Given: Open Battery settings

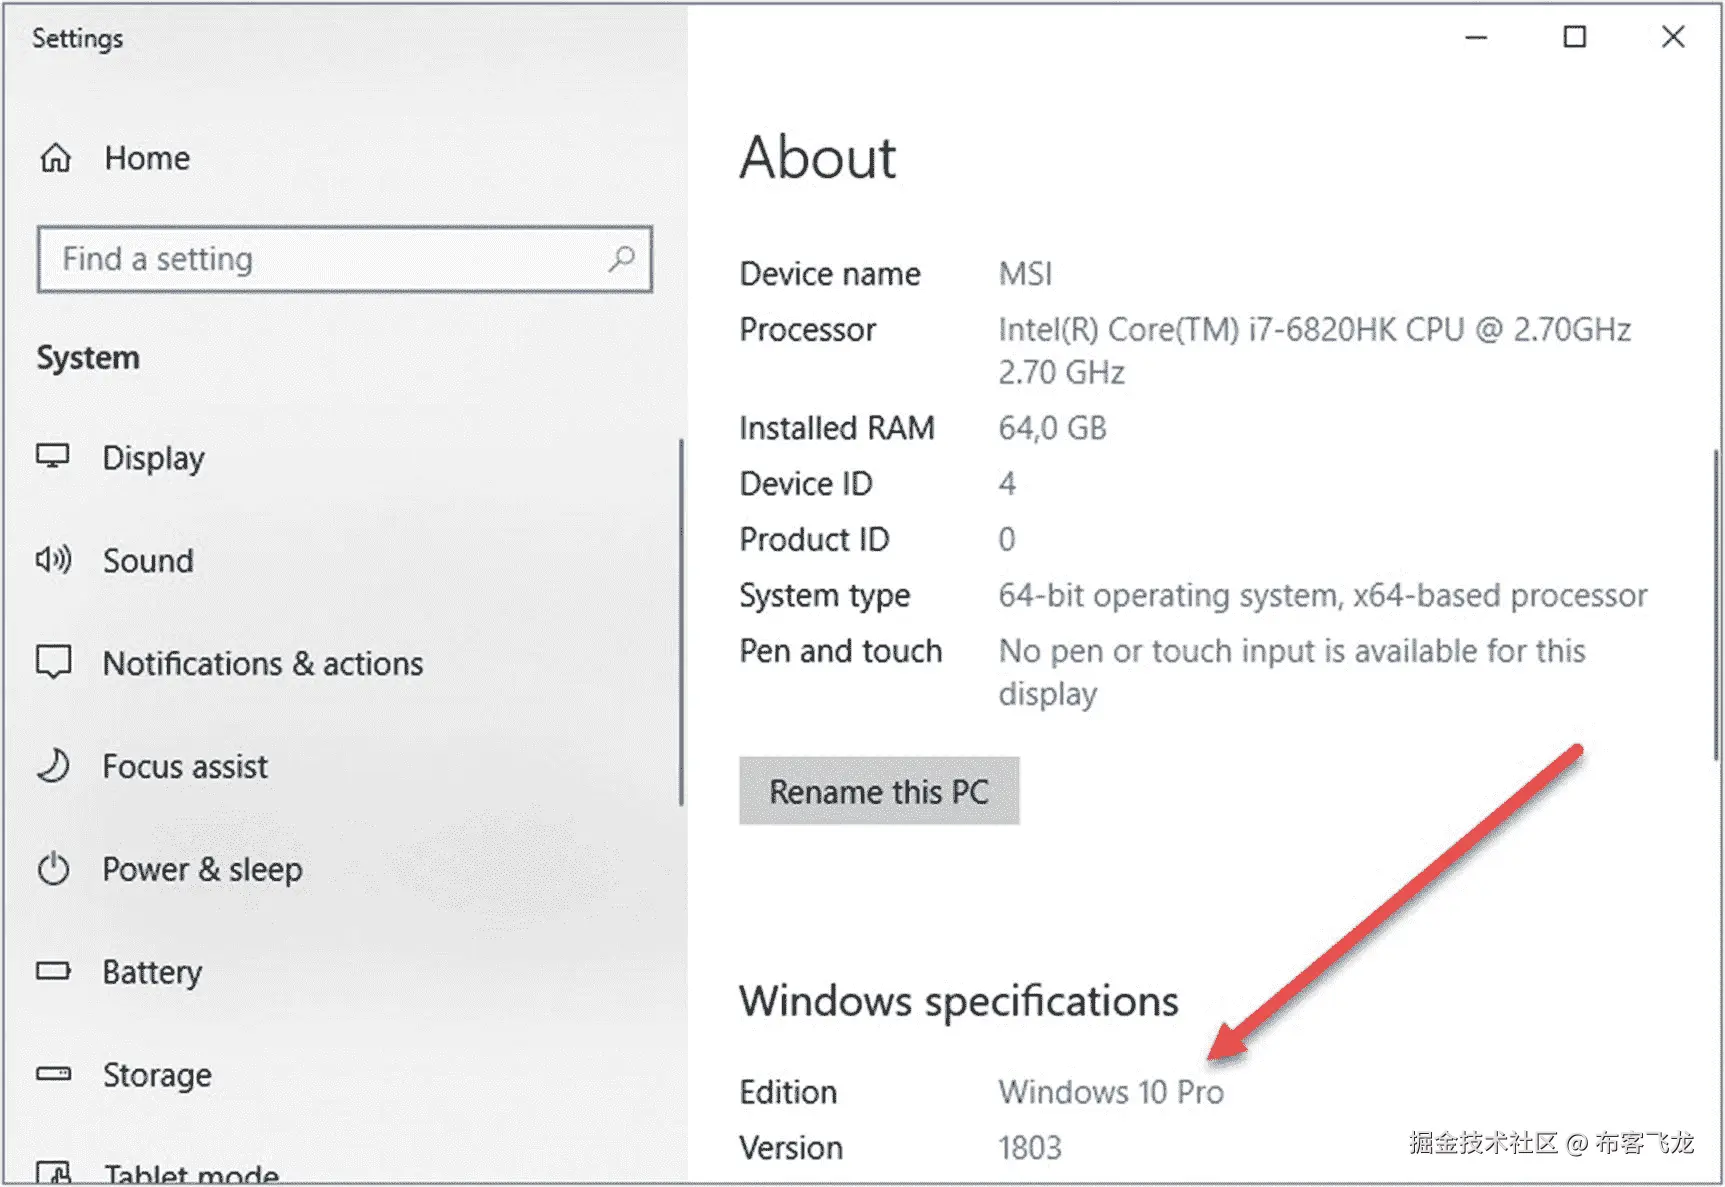Looking at the screenshot, I should pyautogui.click(x=152, y=973).
